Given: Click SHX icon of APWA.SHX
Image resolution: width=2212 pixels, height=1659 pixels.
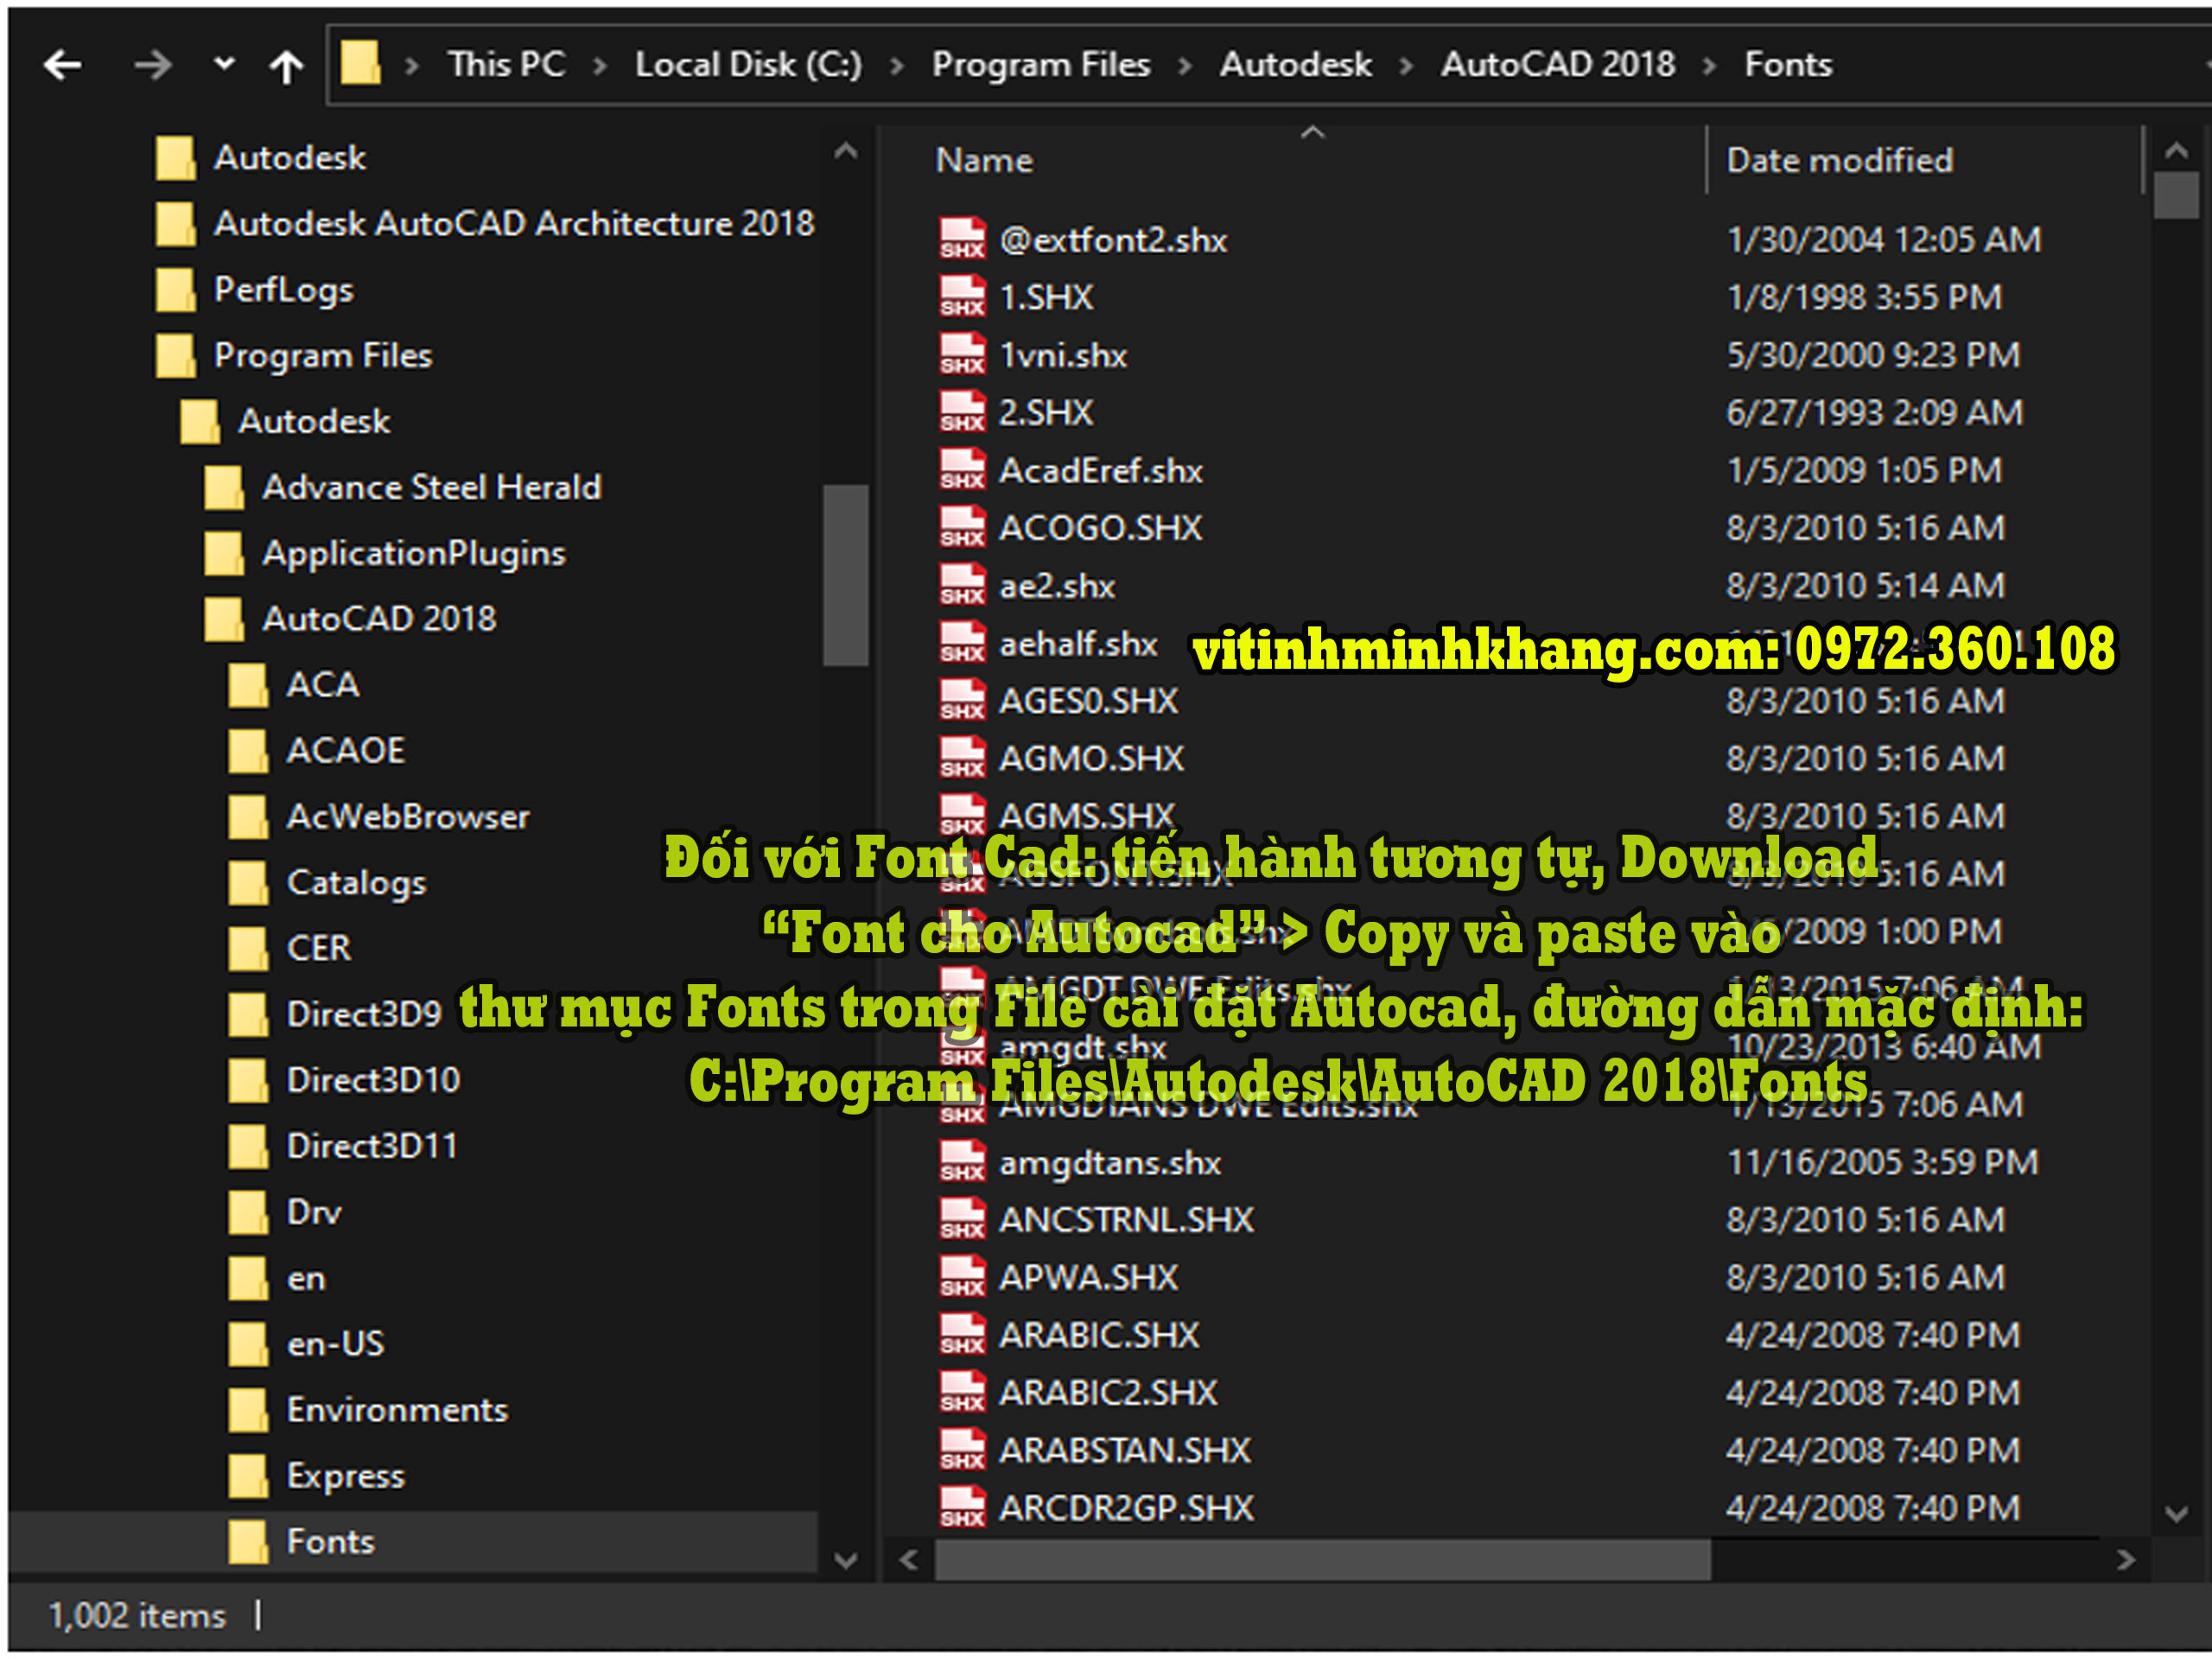Looking at the screenshot, I should pyautogui.click(x=962, y=1277).
